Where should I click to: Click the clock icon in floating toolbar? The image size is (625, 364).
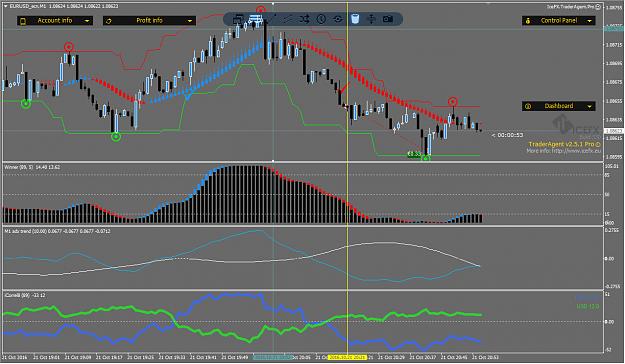pyautogui.click(x=321, y=19)
